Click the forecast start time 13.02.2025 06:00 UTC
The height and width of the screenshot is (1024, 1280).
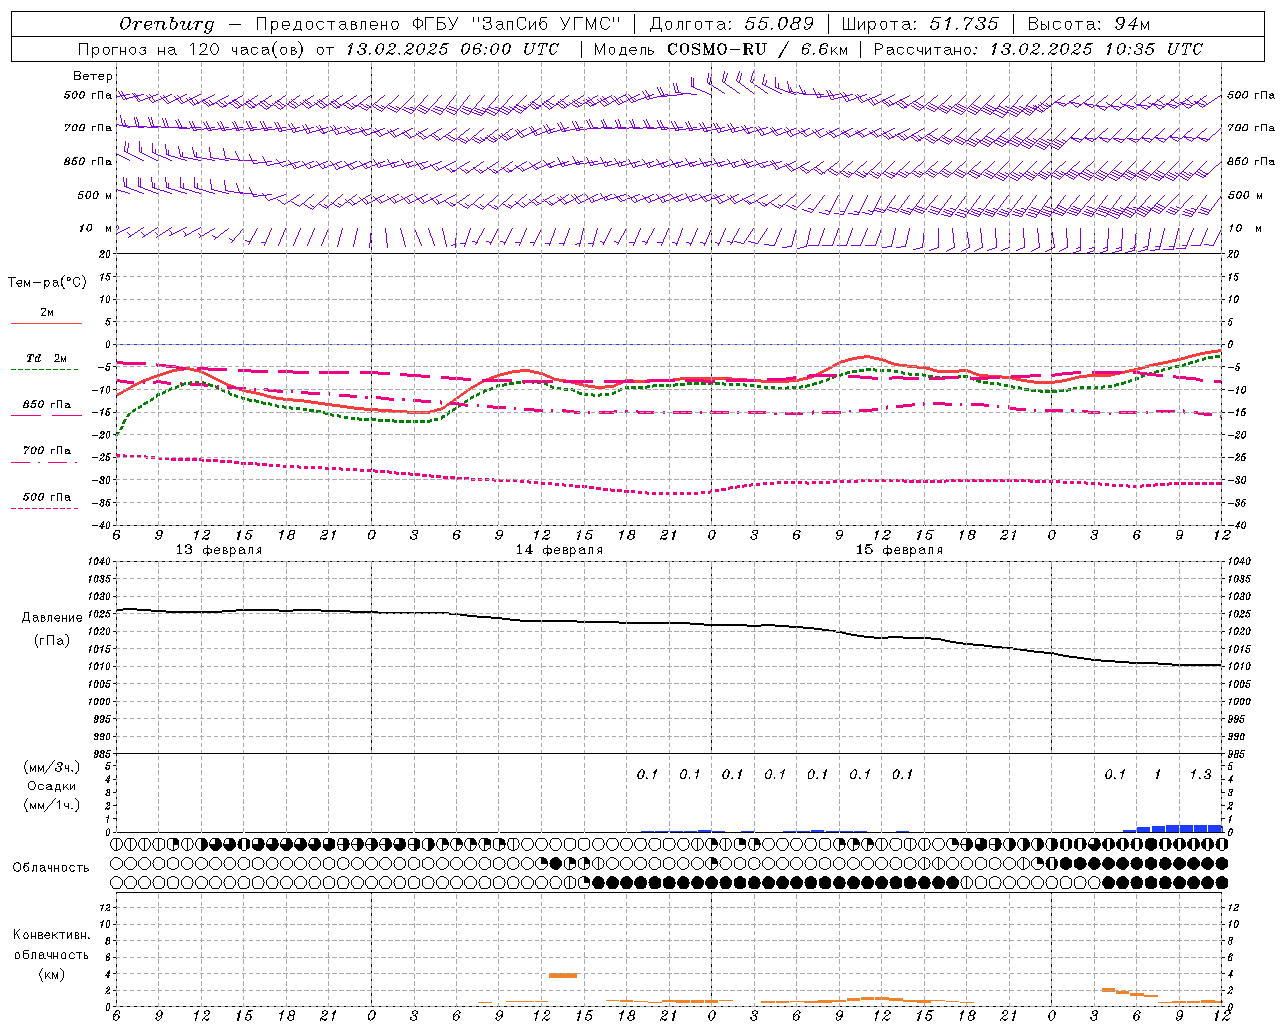tap(452, 49)
